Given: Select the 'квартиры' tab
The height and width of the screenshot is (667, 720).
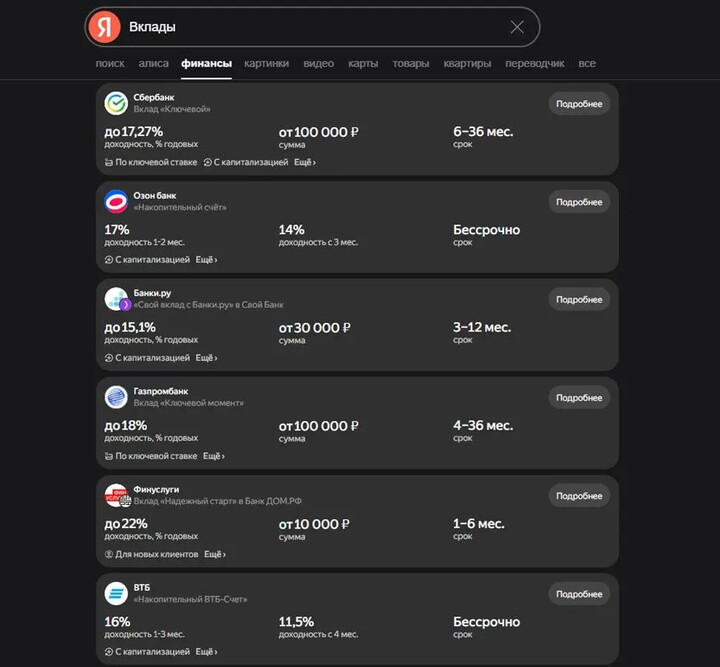Looking at the screenshot, I should pos(467,64).
